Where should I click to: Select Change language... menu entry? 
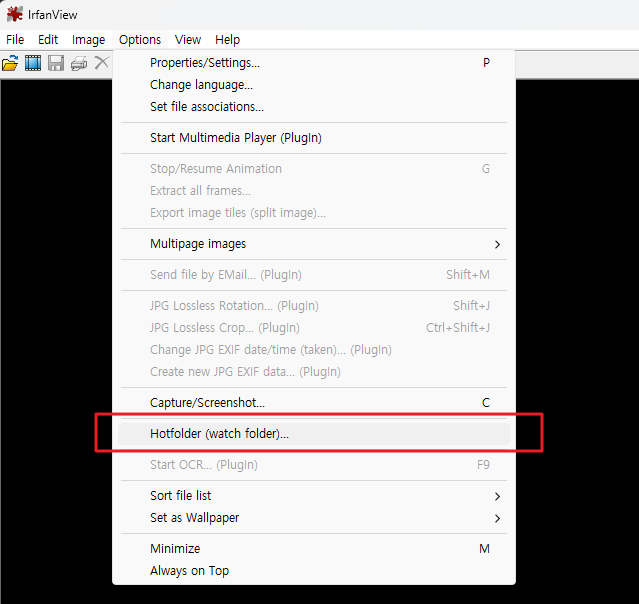314,85
